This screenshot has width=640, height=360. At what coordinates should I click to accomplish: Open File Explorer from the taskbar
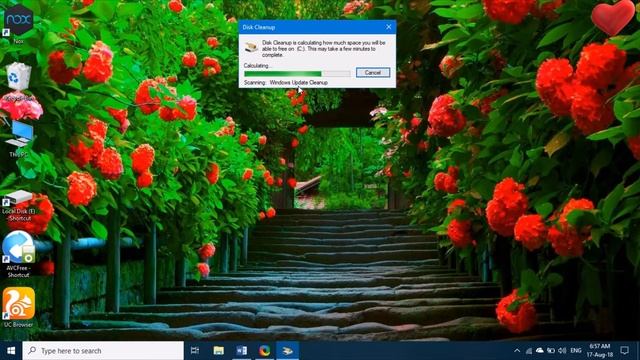click(218, 351)
